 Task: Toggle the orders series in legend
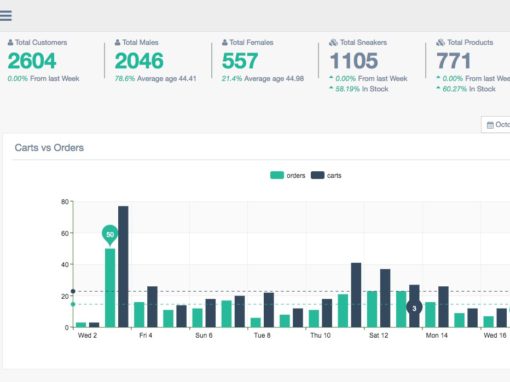[287, 175]
